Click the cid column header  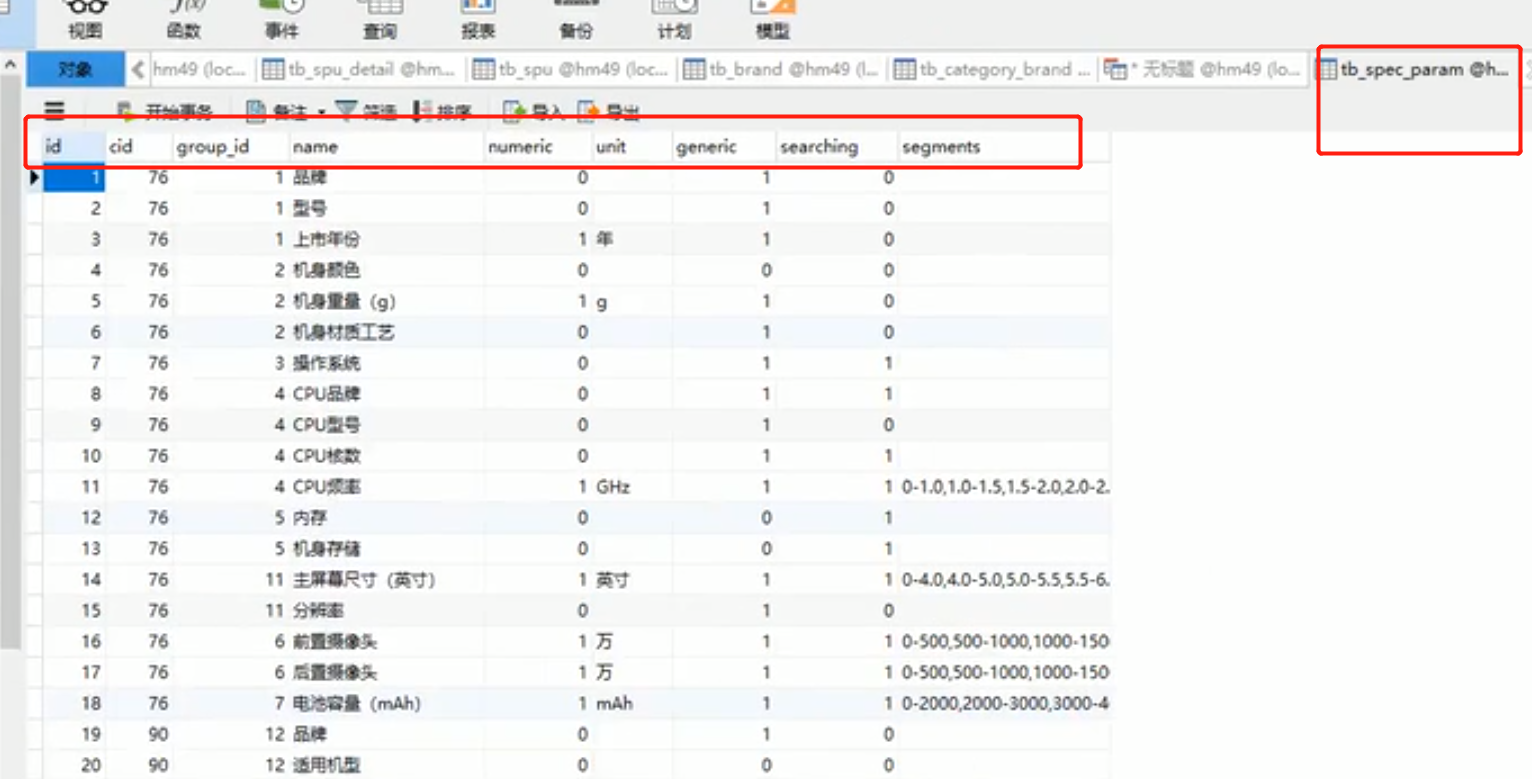pos(139,146)
